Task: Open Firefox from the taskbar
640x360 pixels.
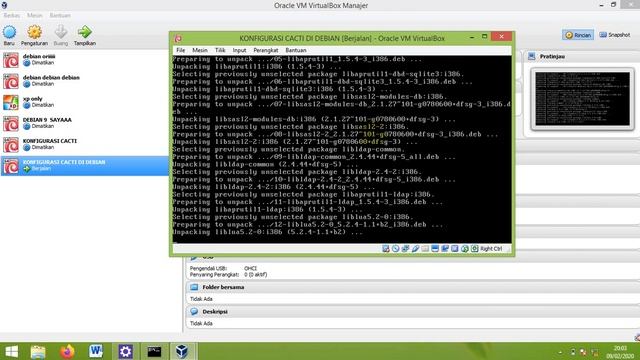Action: (67, 352)
